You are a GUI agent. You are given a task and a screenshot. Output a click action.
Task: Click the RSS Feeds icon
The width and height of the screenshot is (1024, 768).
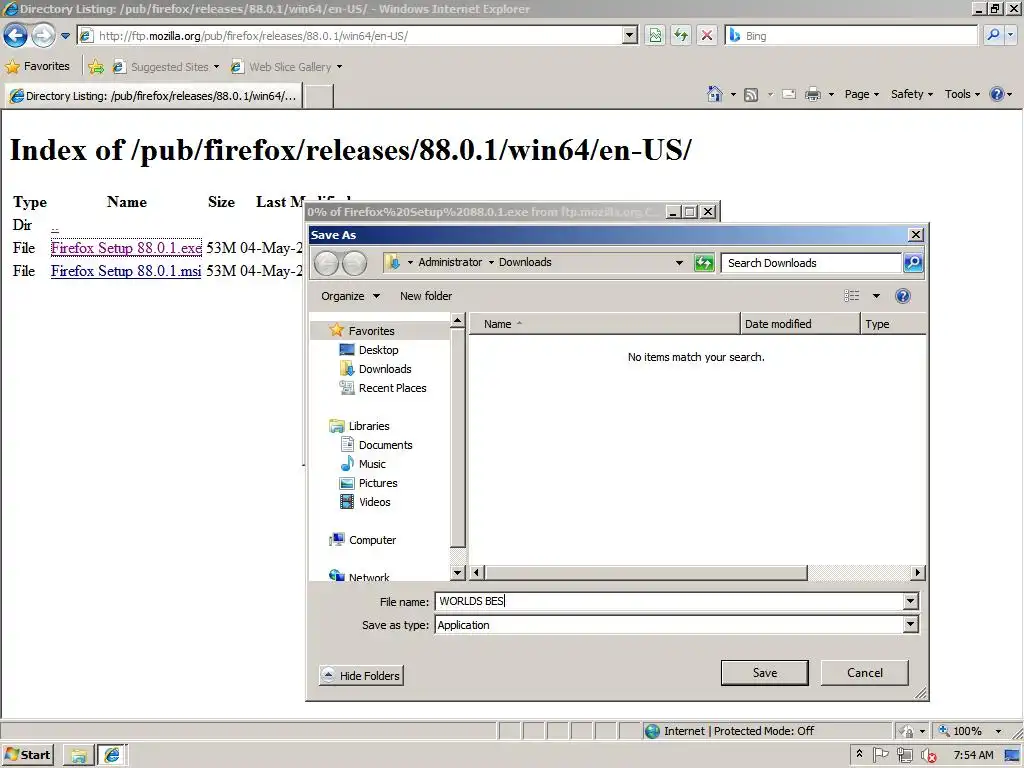pyautogui.click(x=751, y=95)
